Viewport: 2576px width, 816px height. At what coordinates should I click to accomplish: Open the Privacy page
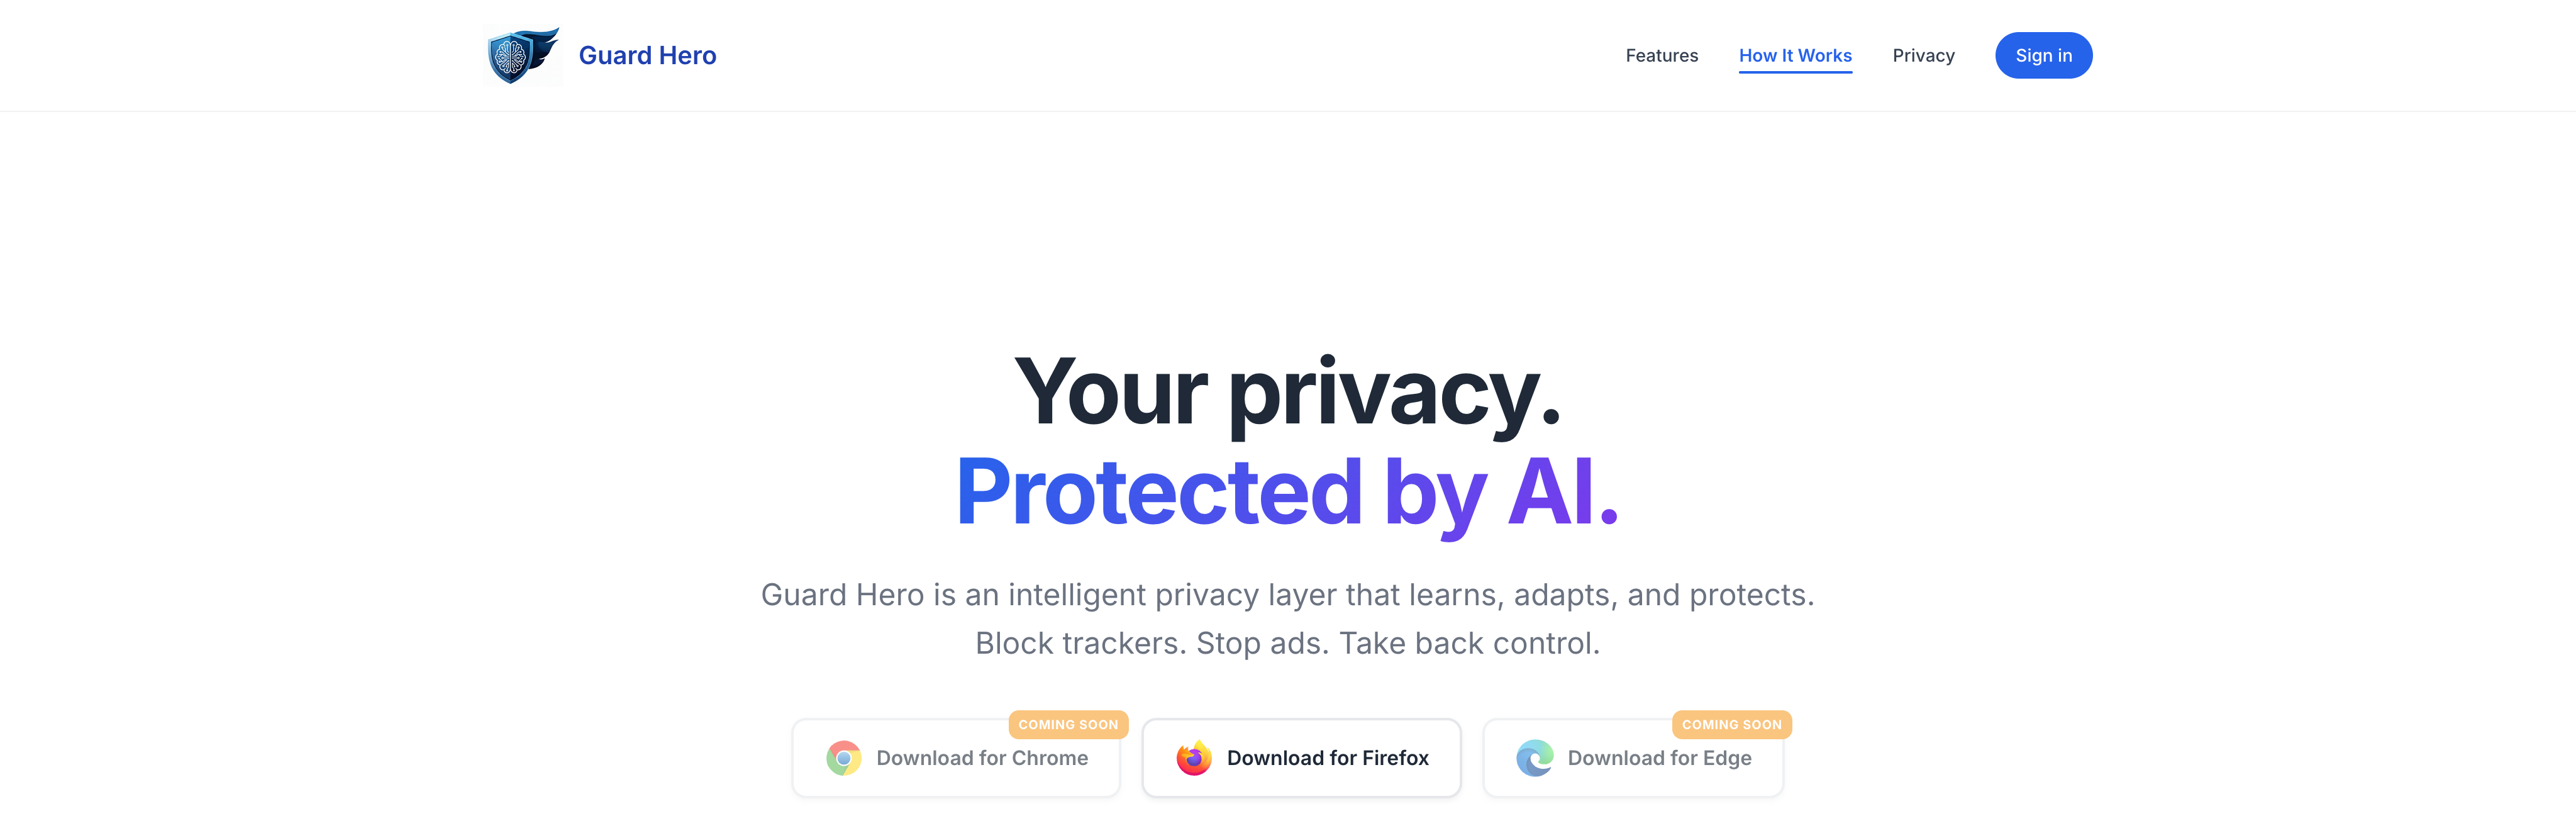tap(1923, 55)
